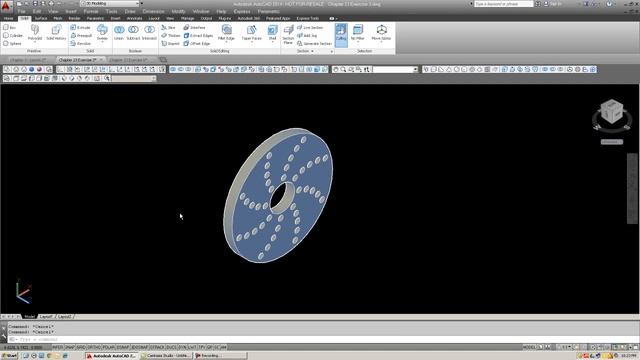Open the Draw menu
Image resolution: width=640 pixels, height=360 pixels.
pyautogui.click(x=130, y=11)
